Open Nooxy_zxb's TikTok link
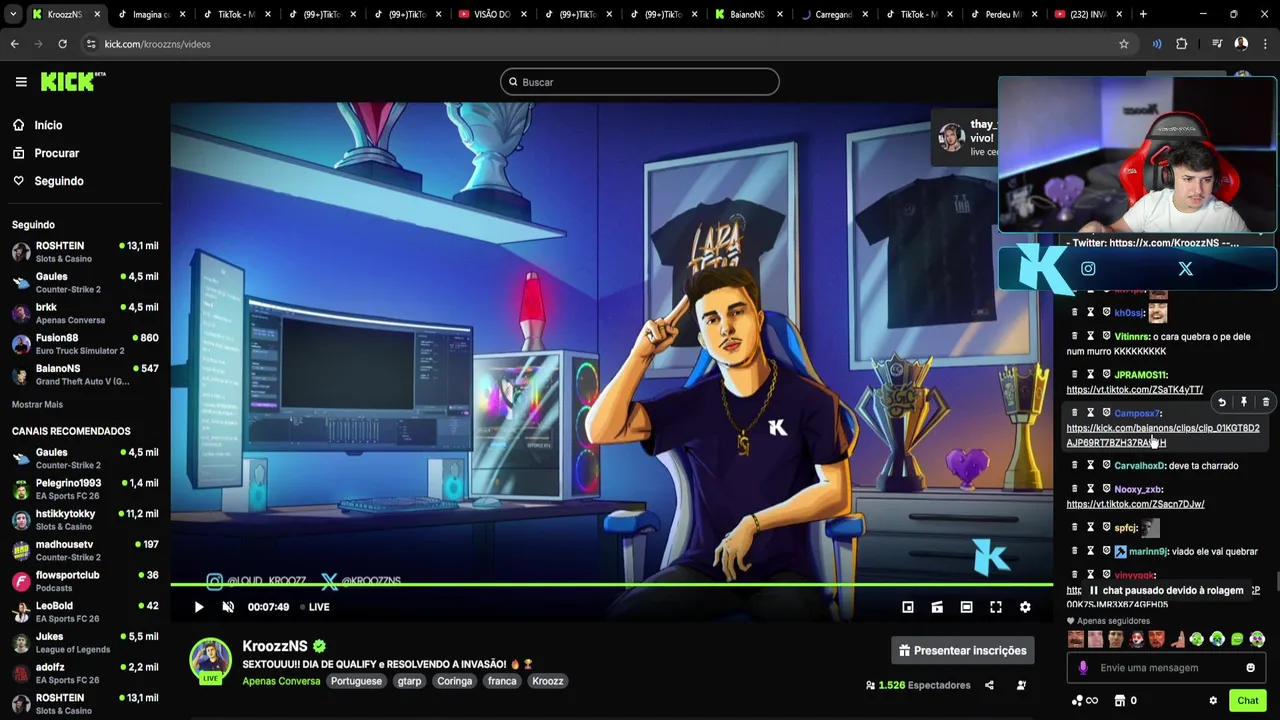Screen dimensions: 1280x720 (x=1135, y=504)
